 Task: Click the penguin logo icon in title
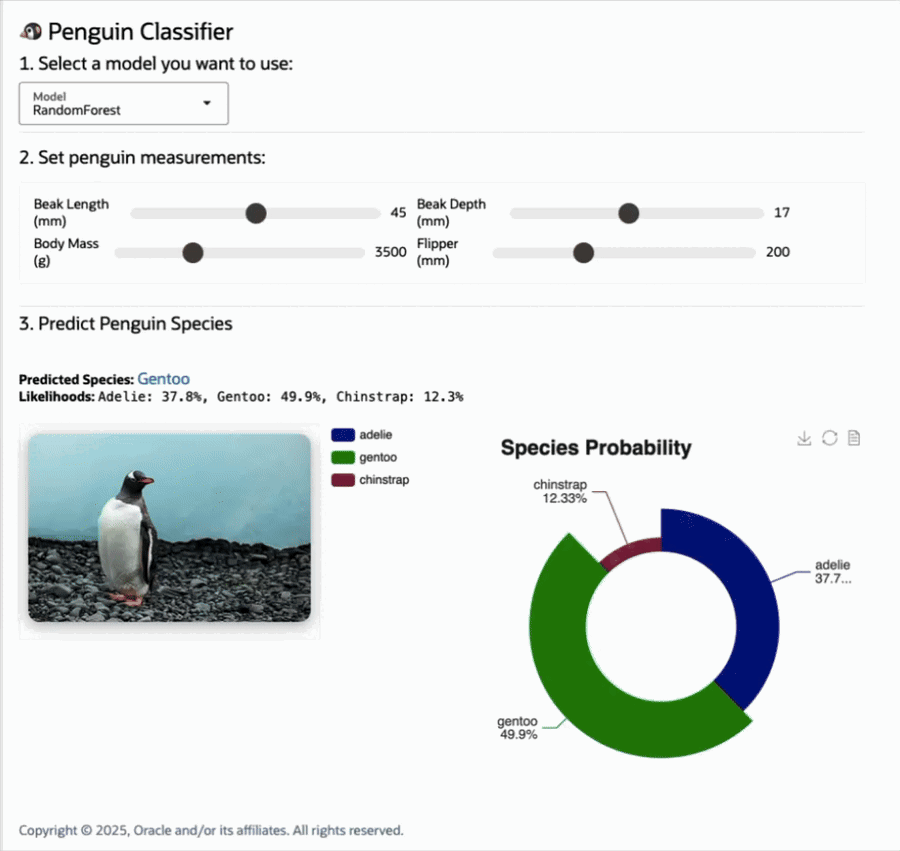click(x=31, y=32)
